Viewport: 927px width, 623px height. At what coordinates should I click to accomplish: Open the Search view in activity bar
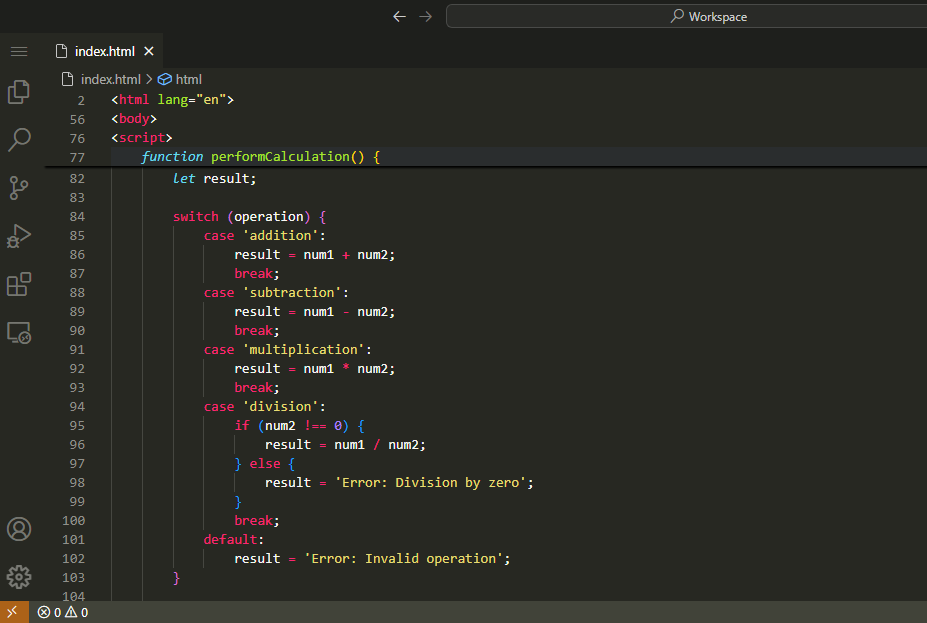[19, 139]
